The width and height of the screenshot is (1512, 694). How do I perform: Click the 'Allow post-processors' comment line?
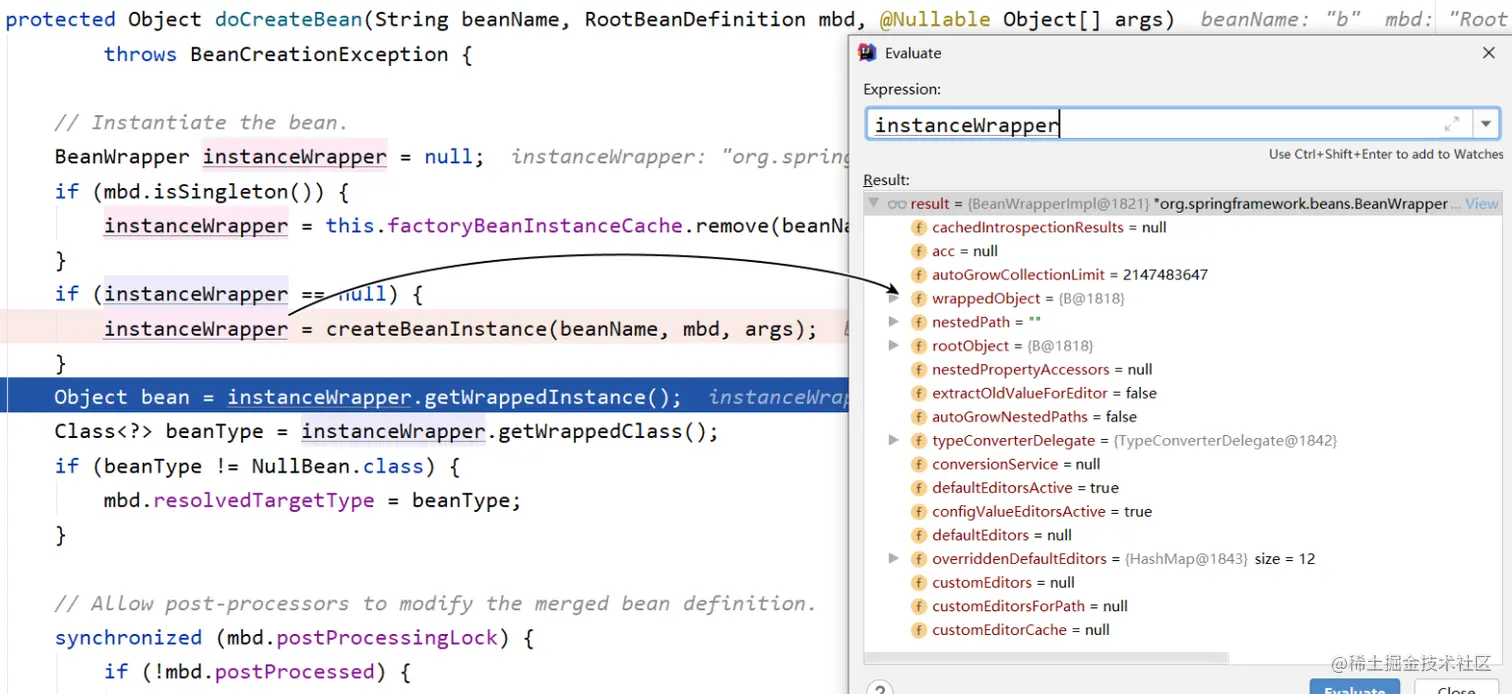[x=436, y=603]
